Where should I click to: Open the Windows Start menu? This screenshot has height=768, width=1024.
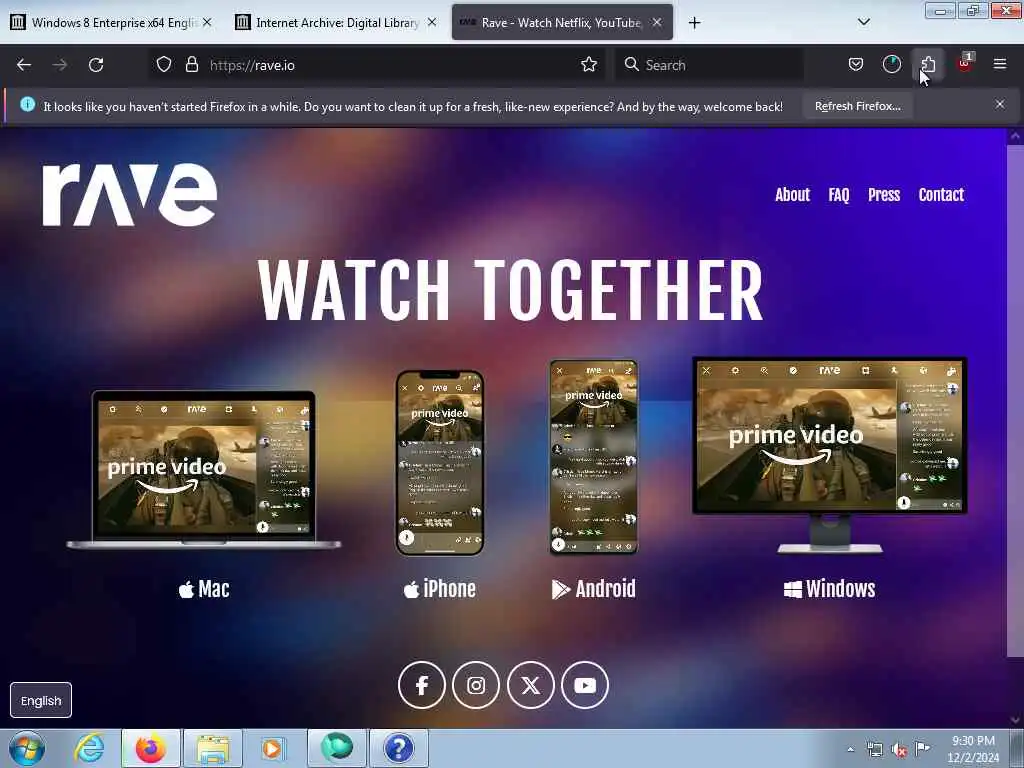coord(27,748)
